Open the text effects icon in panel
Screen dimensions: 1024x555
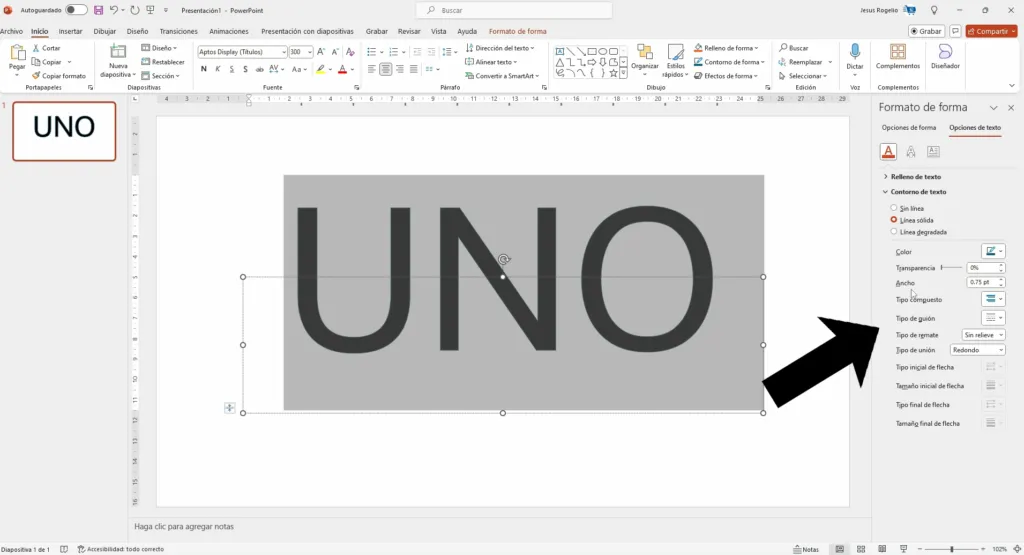click(x=911, y=151)
